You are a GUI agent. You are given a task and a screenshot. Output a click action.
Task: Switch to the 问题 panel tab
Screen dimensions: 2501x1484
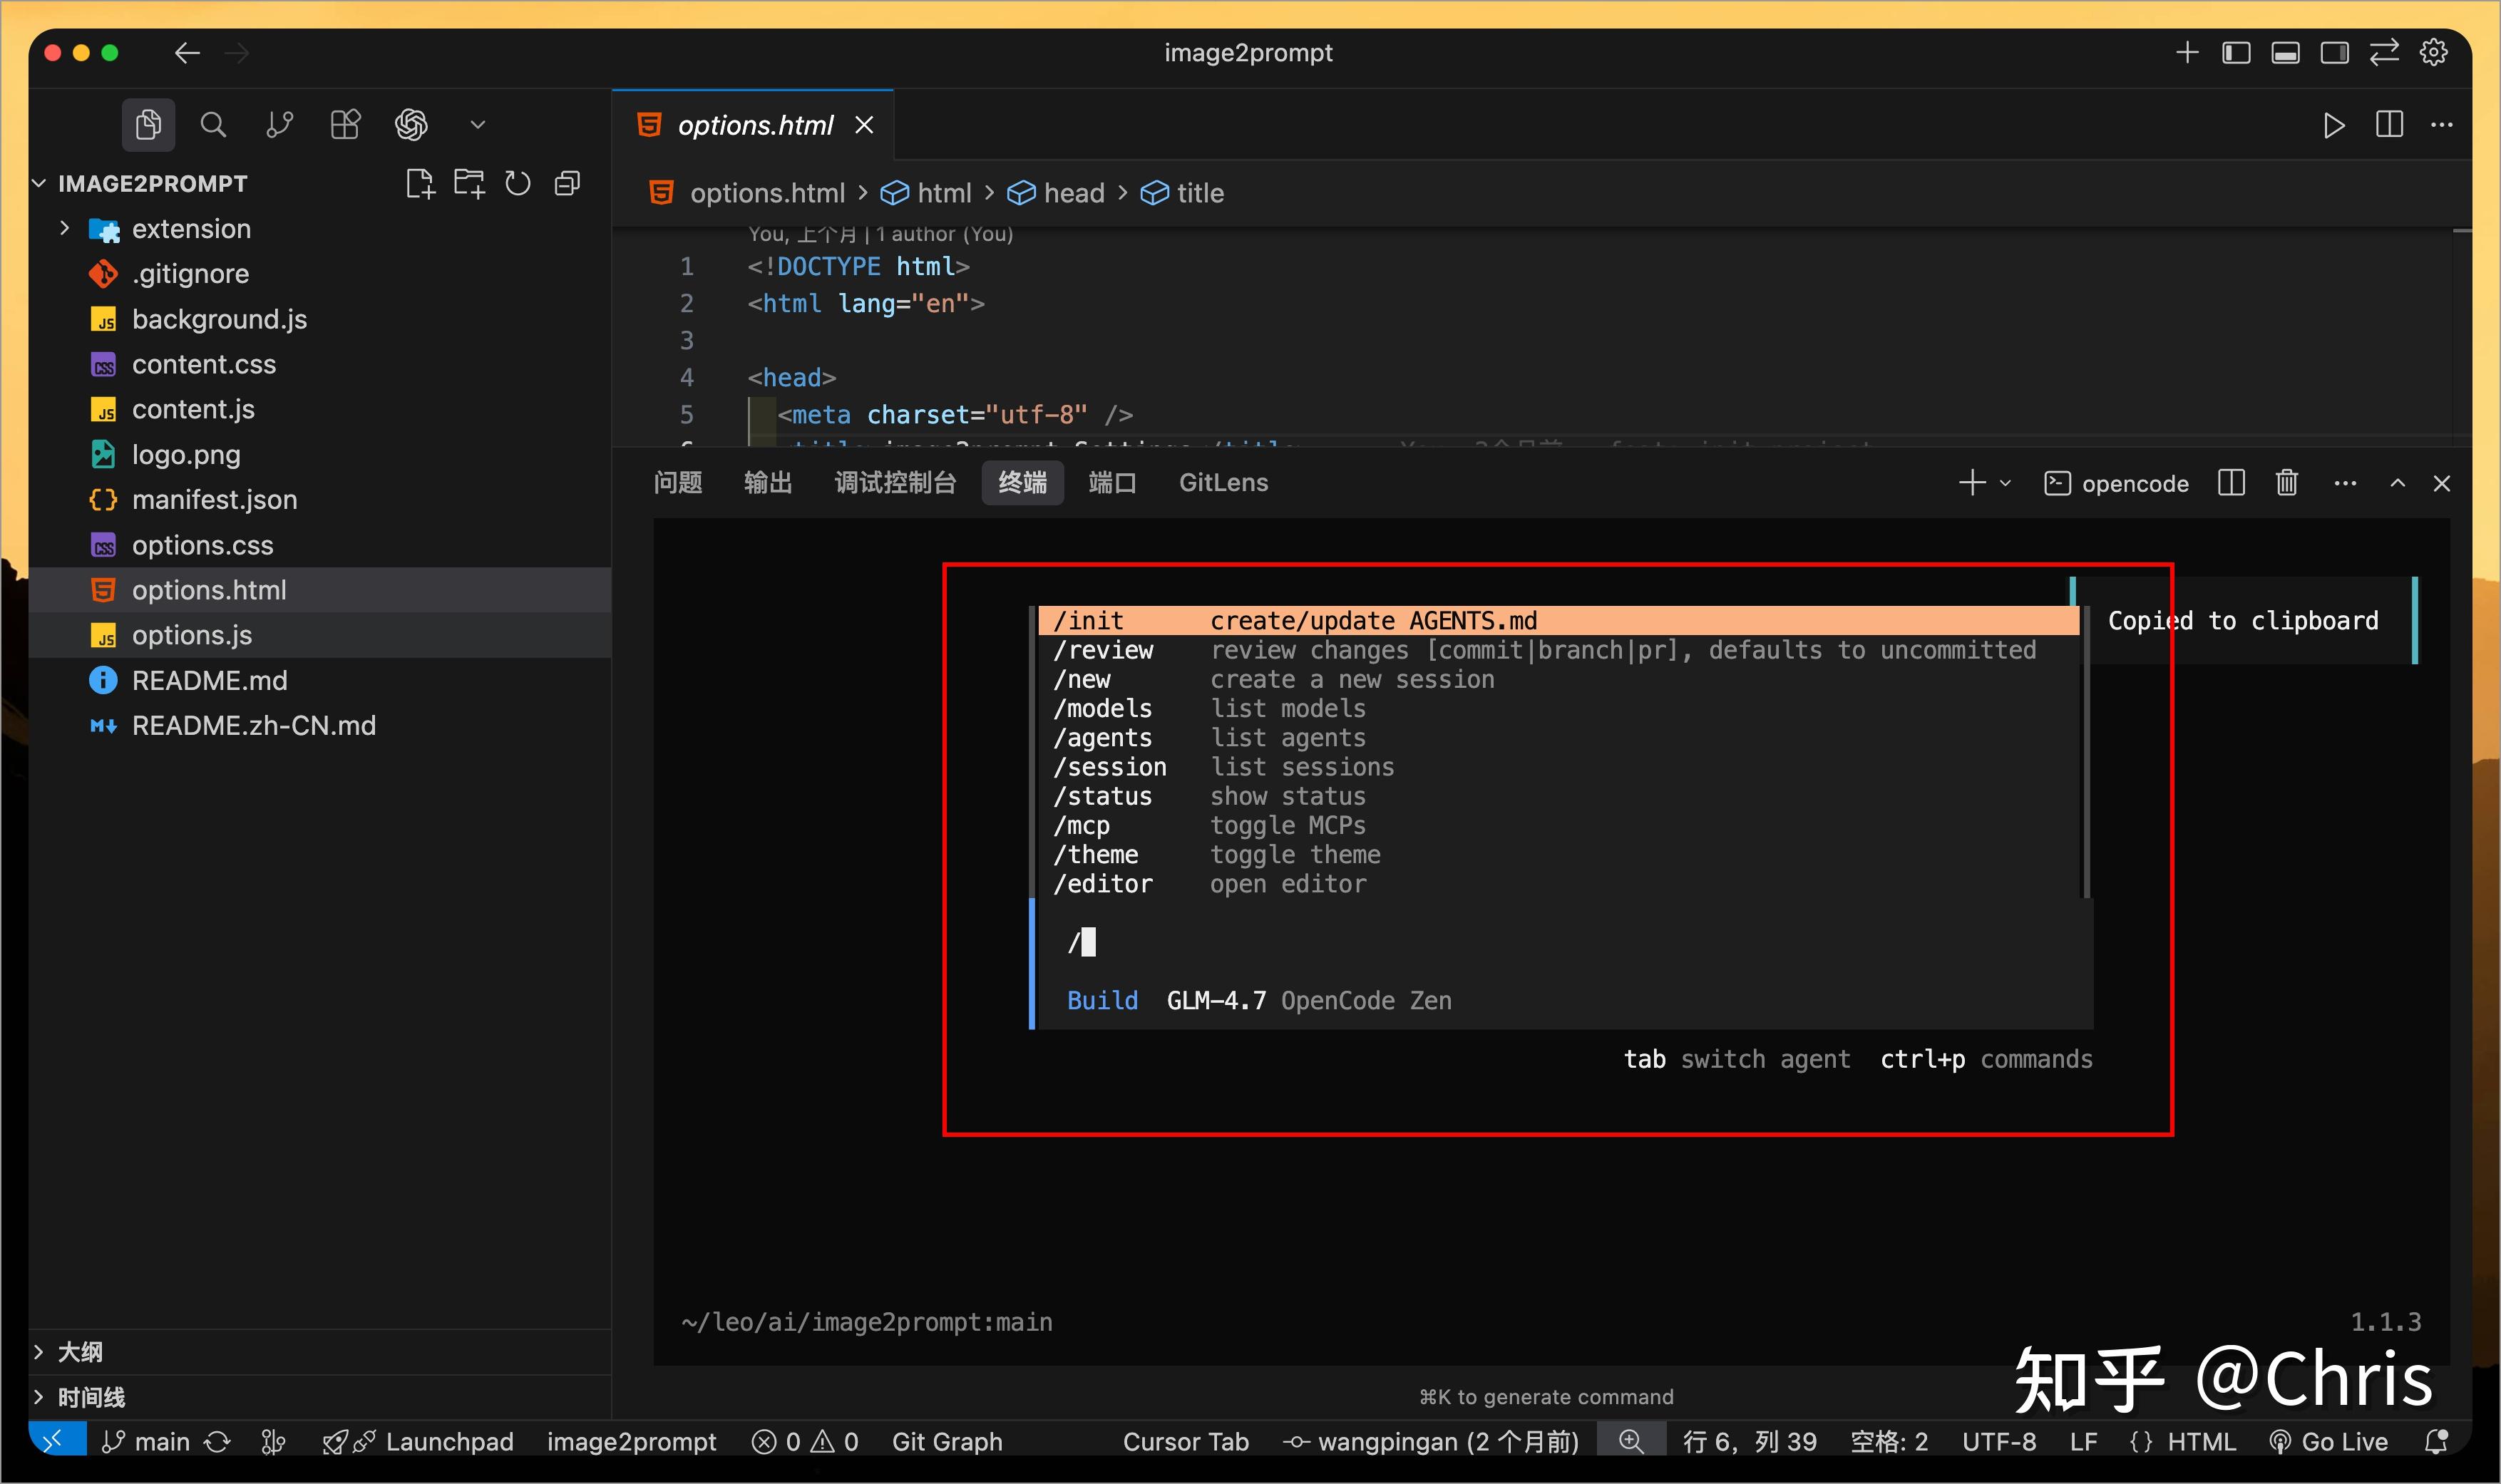tap(678, 483)
